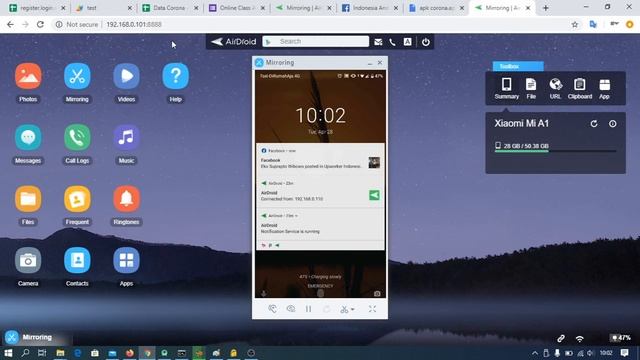
Task: Toggle the eye view-only mode in Mirroring toolbar
Action: coord(291,309)
